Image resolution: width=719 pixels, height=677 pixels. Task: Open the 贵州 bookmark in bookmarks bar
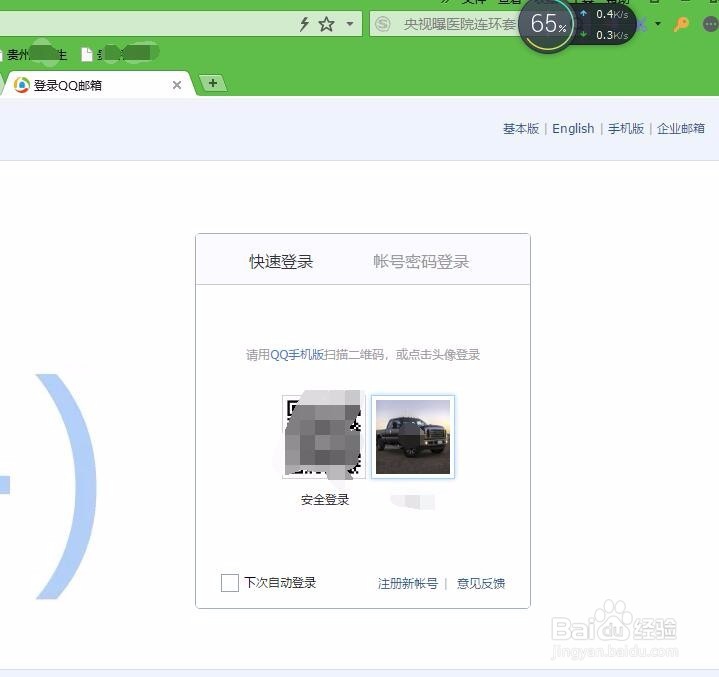pyautogui.click(x=34, y=55)
